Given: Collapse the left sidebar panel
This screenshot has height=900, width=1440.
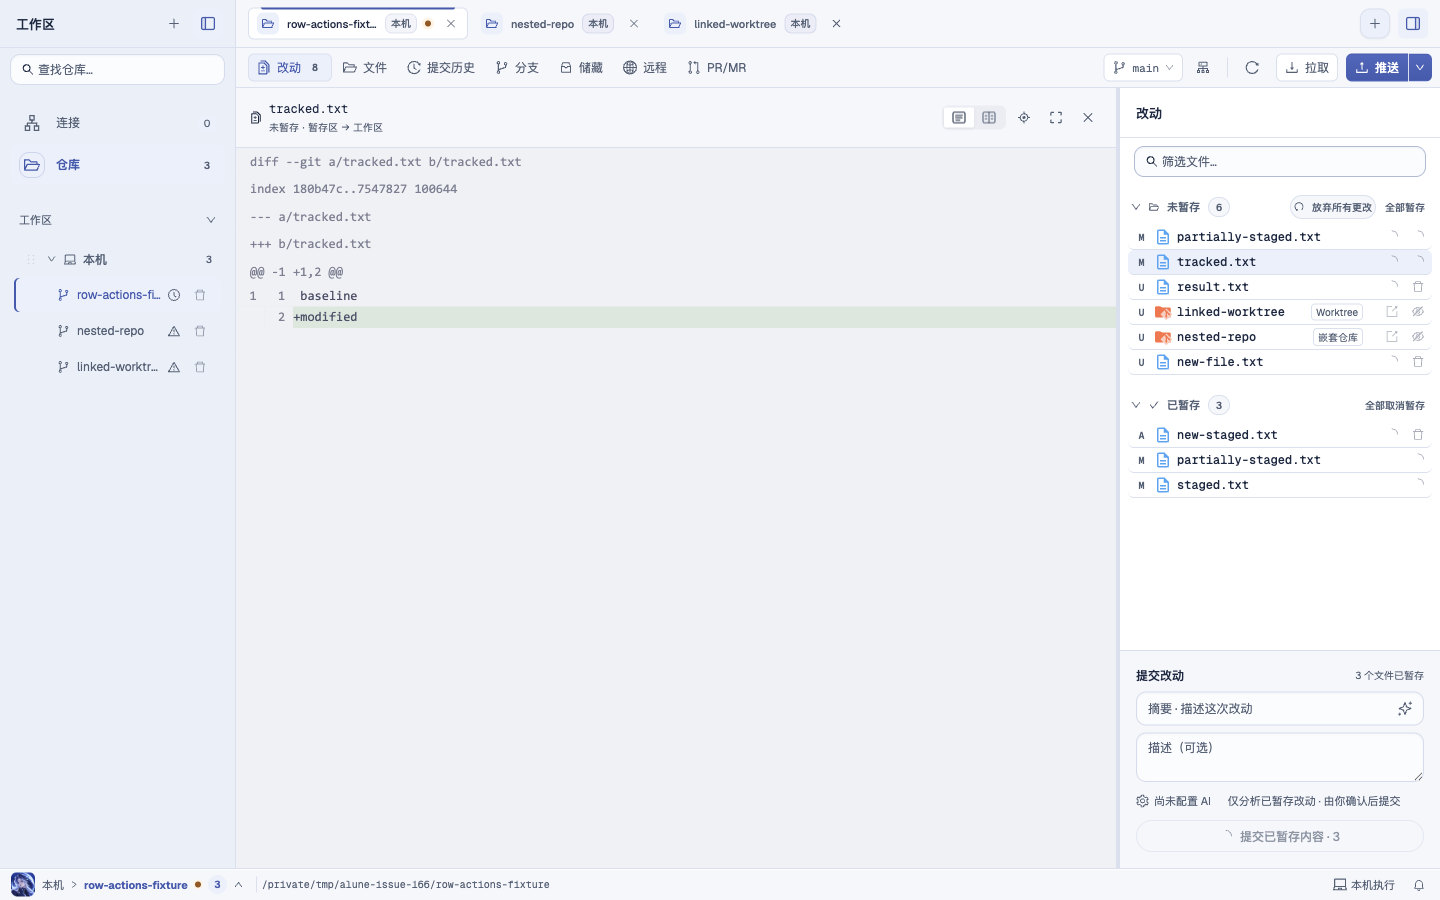Looking at the screenshot, I should 208,23.
